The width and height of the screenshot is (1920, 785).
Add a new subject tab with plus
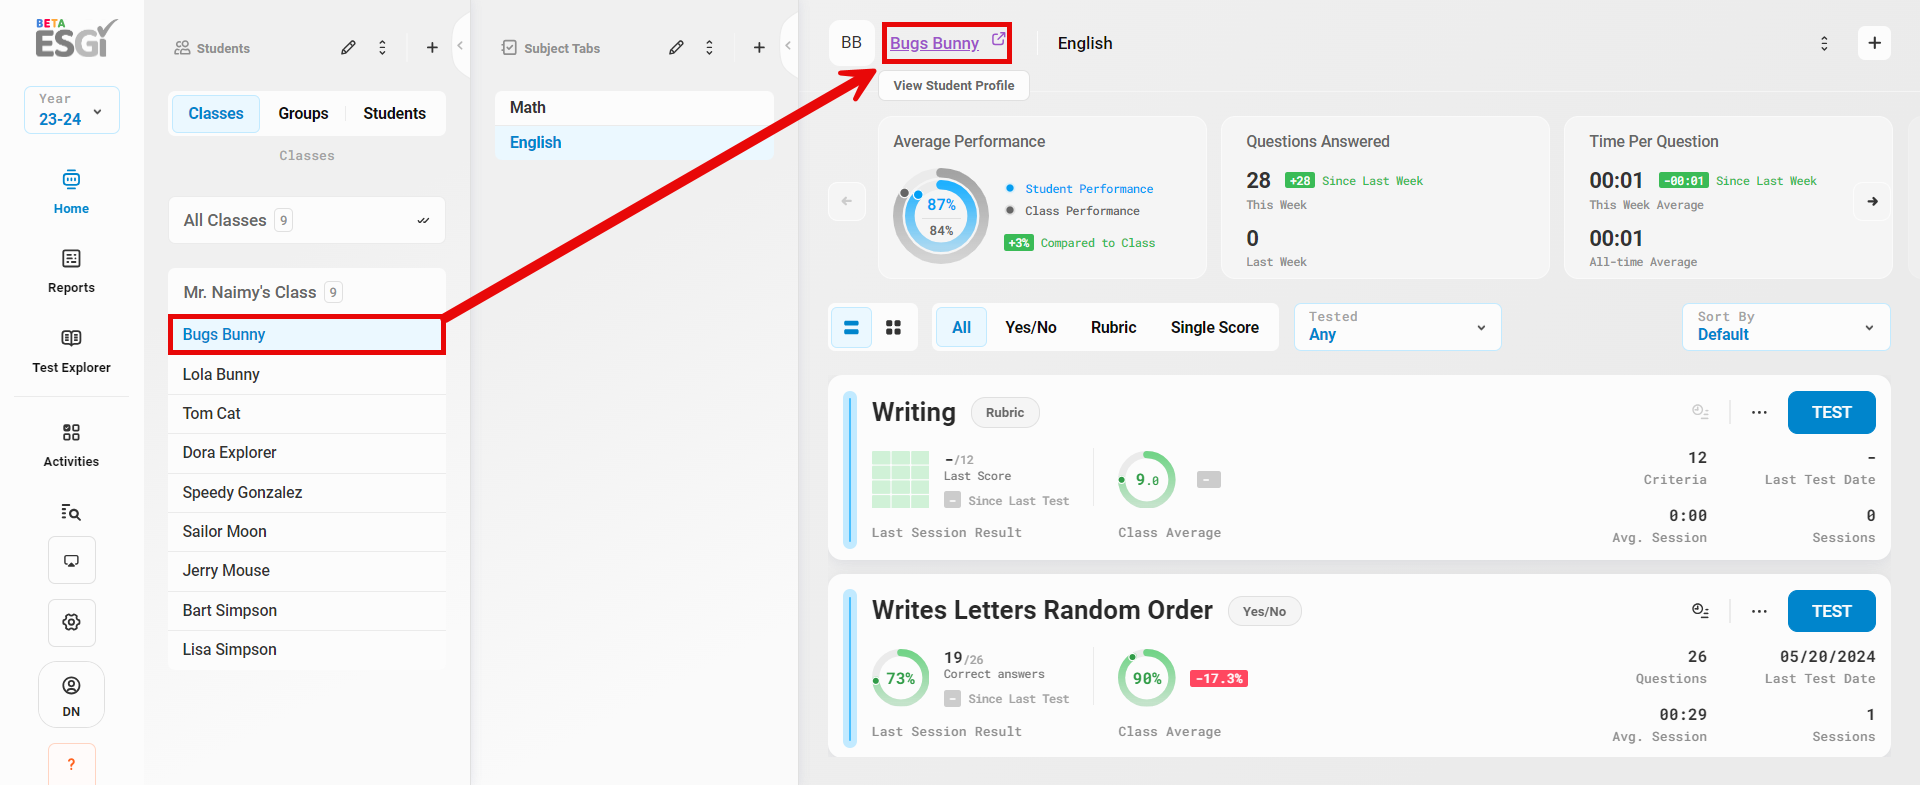point(759,47)
